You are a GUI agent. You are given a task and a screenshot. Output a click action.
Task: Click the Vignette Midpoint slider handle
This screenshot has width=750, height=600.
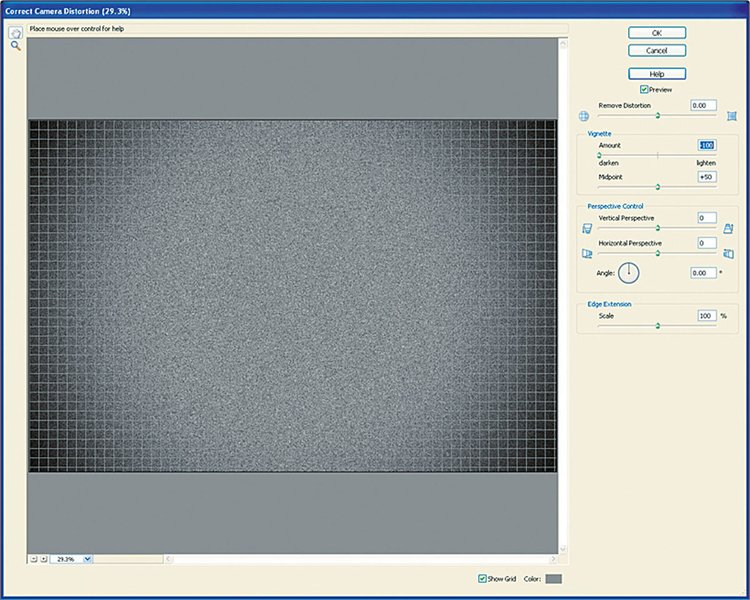pos(658,187)
